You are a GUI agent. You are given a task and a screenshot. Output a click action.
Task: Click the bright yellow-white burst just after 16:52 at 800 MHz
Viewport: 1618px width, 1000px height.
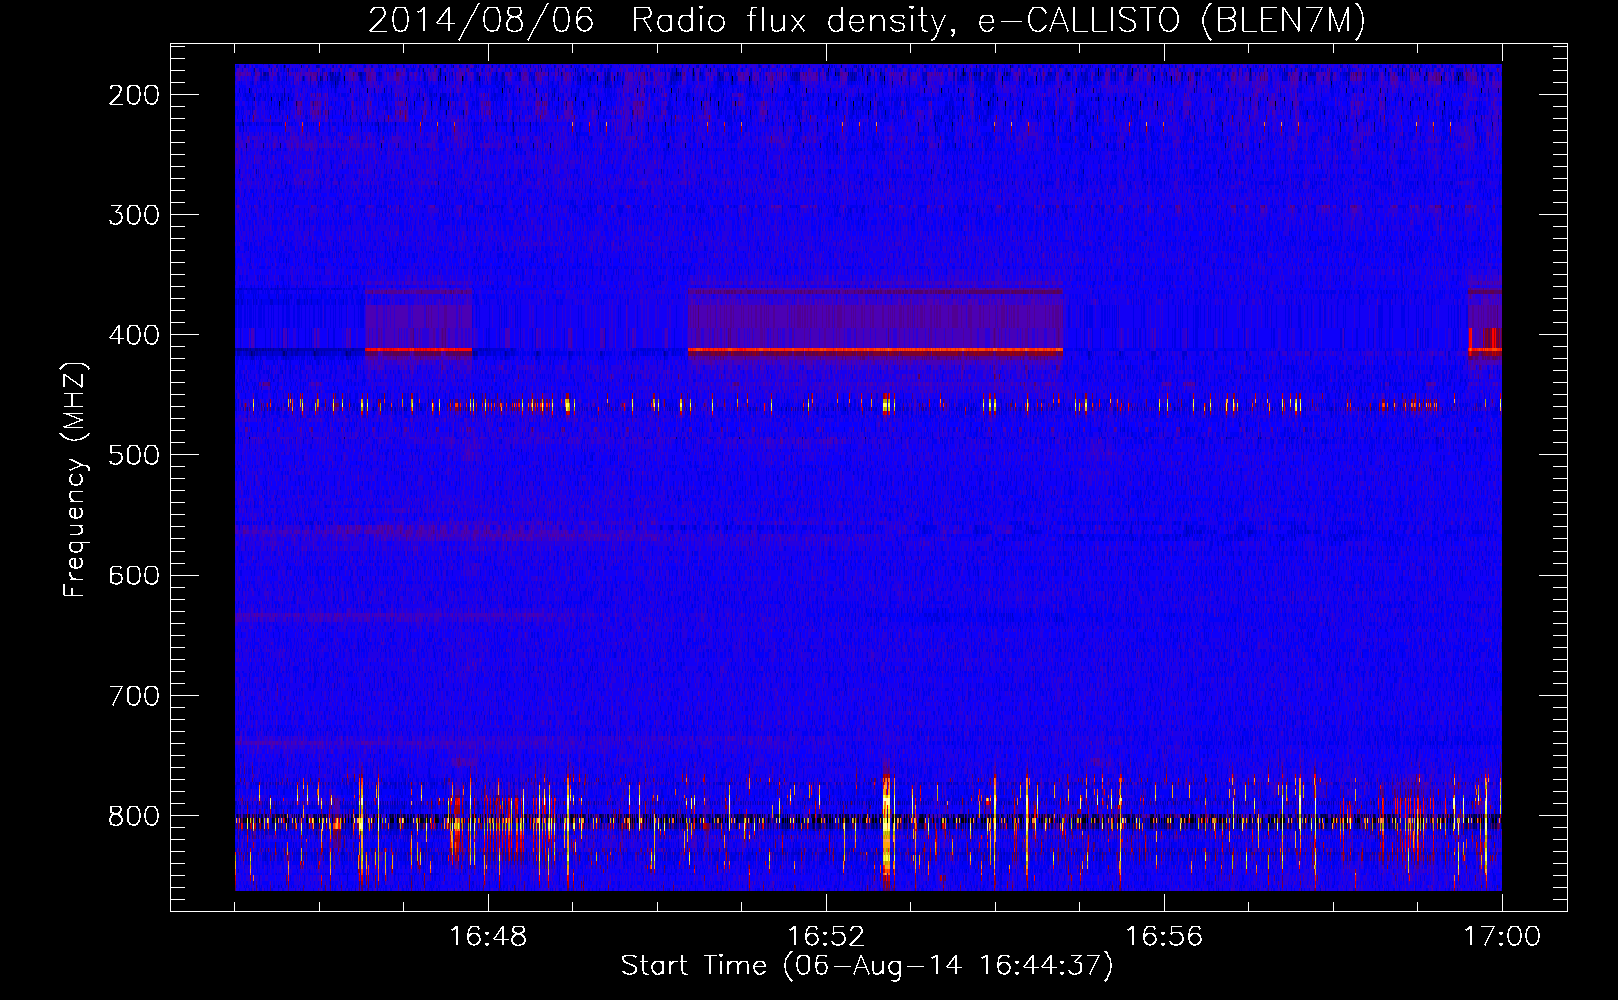pos(886,830)
